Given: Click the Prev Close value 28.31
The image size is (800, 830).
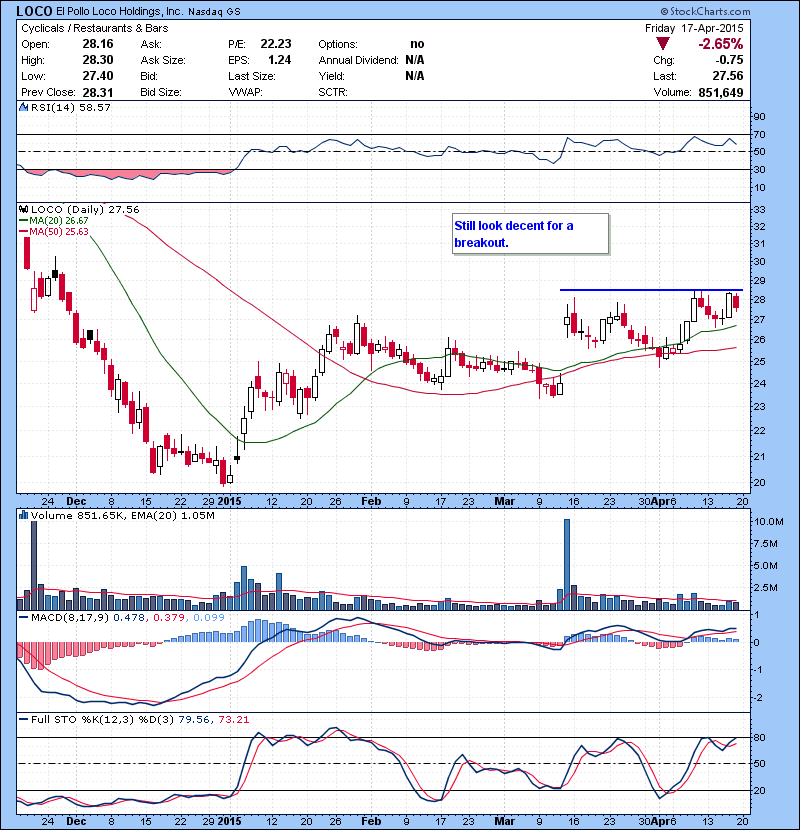Looking at the screenshot, I should click(x=98, y=92).
